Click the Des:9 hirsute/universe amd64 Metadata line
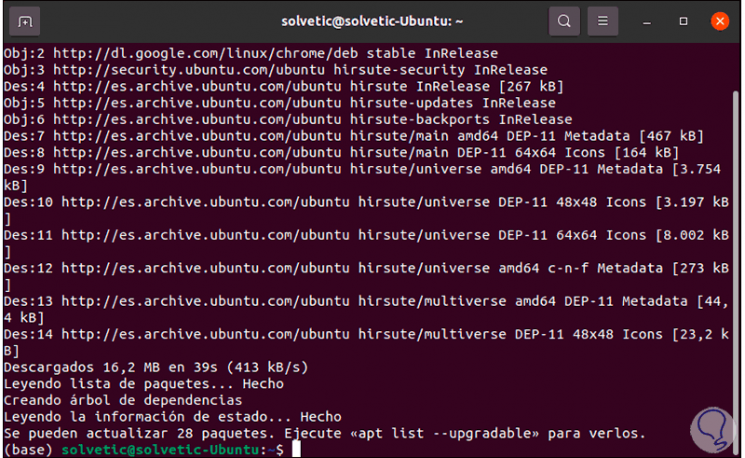The width and height of the screenshot is (745, 458). point(363,177)
